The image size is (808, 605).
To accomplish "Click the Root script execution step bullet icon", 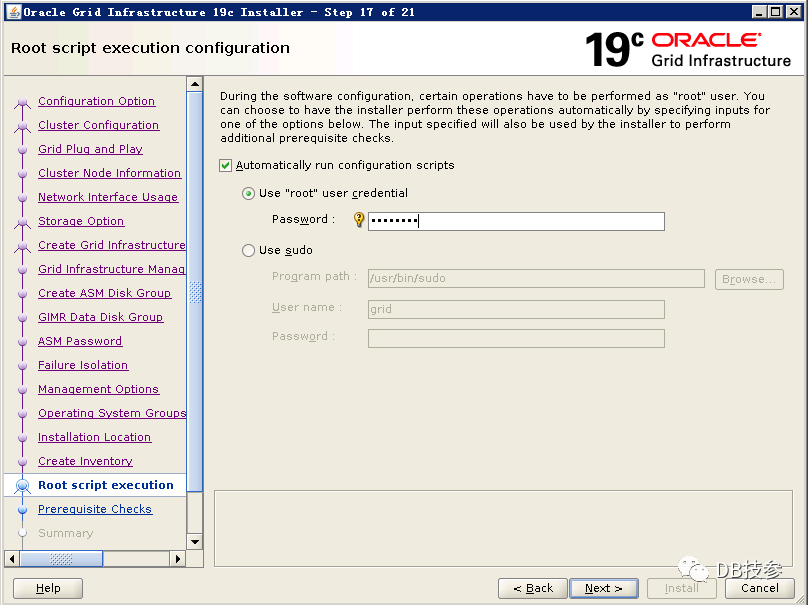I will (23, 486).
